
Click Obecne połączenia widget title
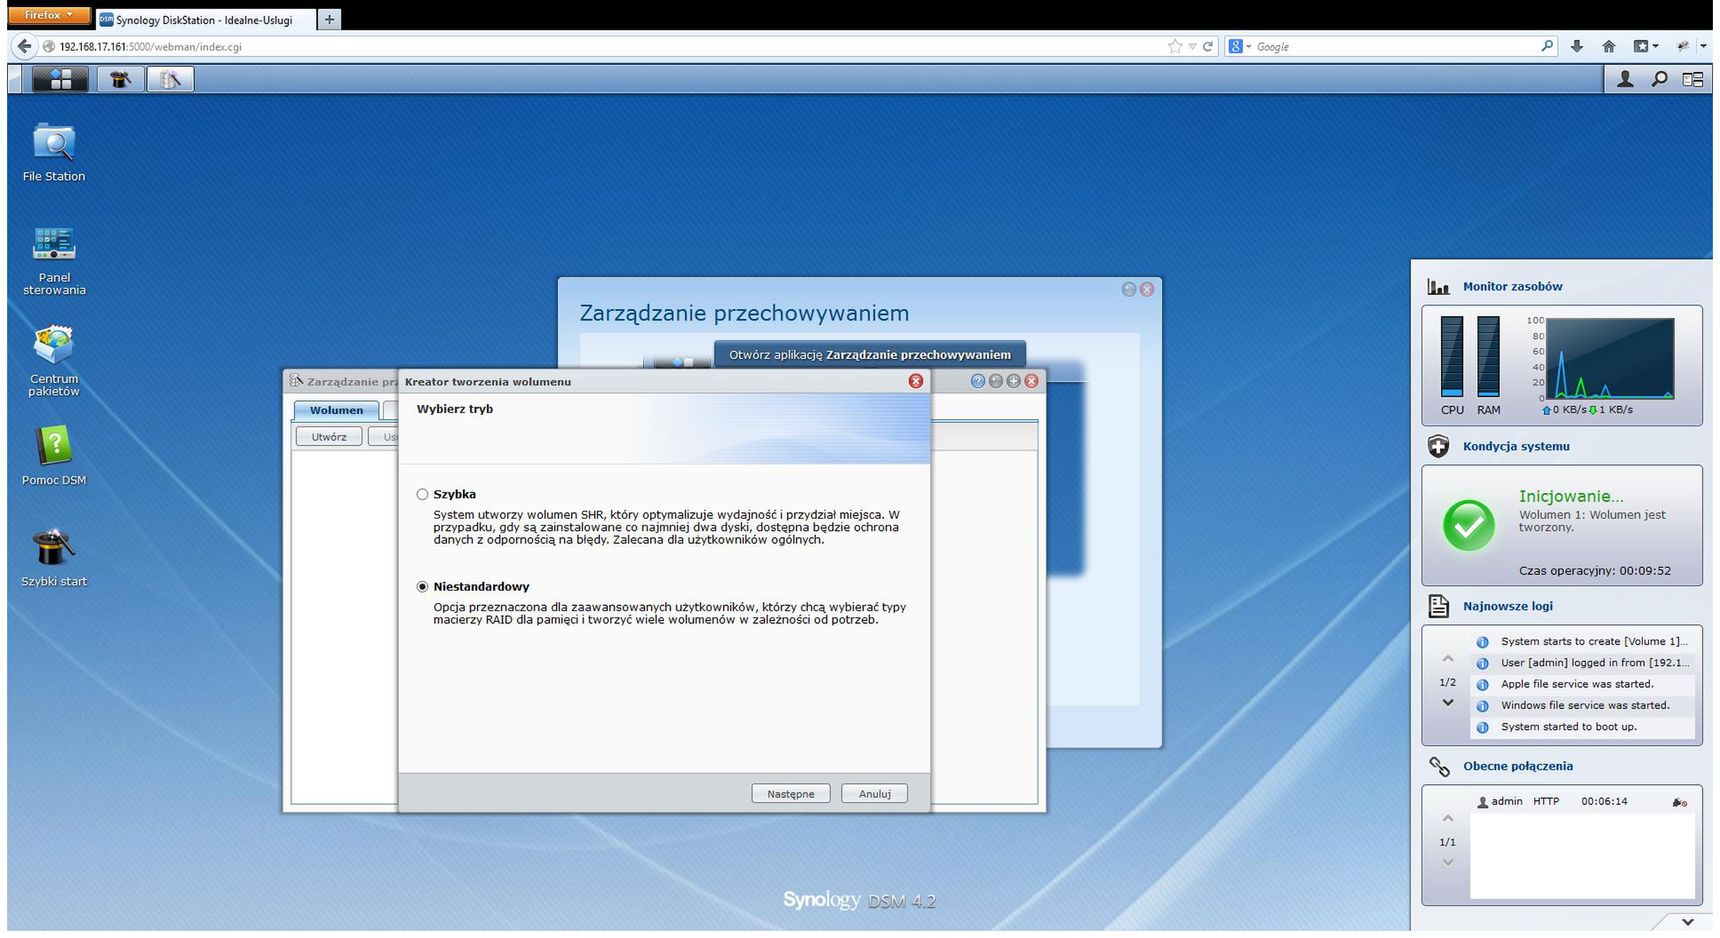1518,767
